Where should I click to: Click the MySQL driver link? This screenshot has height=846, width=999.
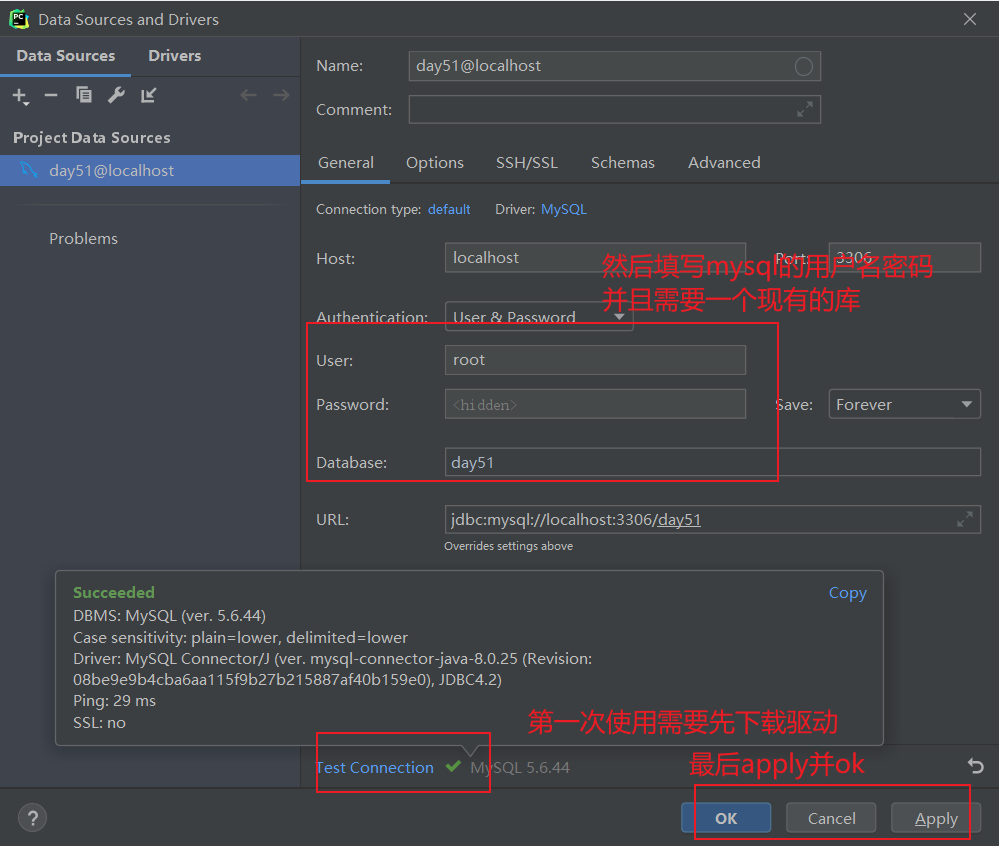563,210
